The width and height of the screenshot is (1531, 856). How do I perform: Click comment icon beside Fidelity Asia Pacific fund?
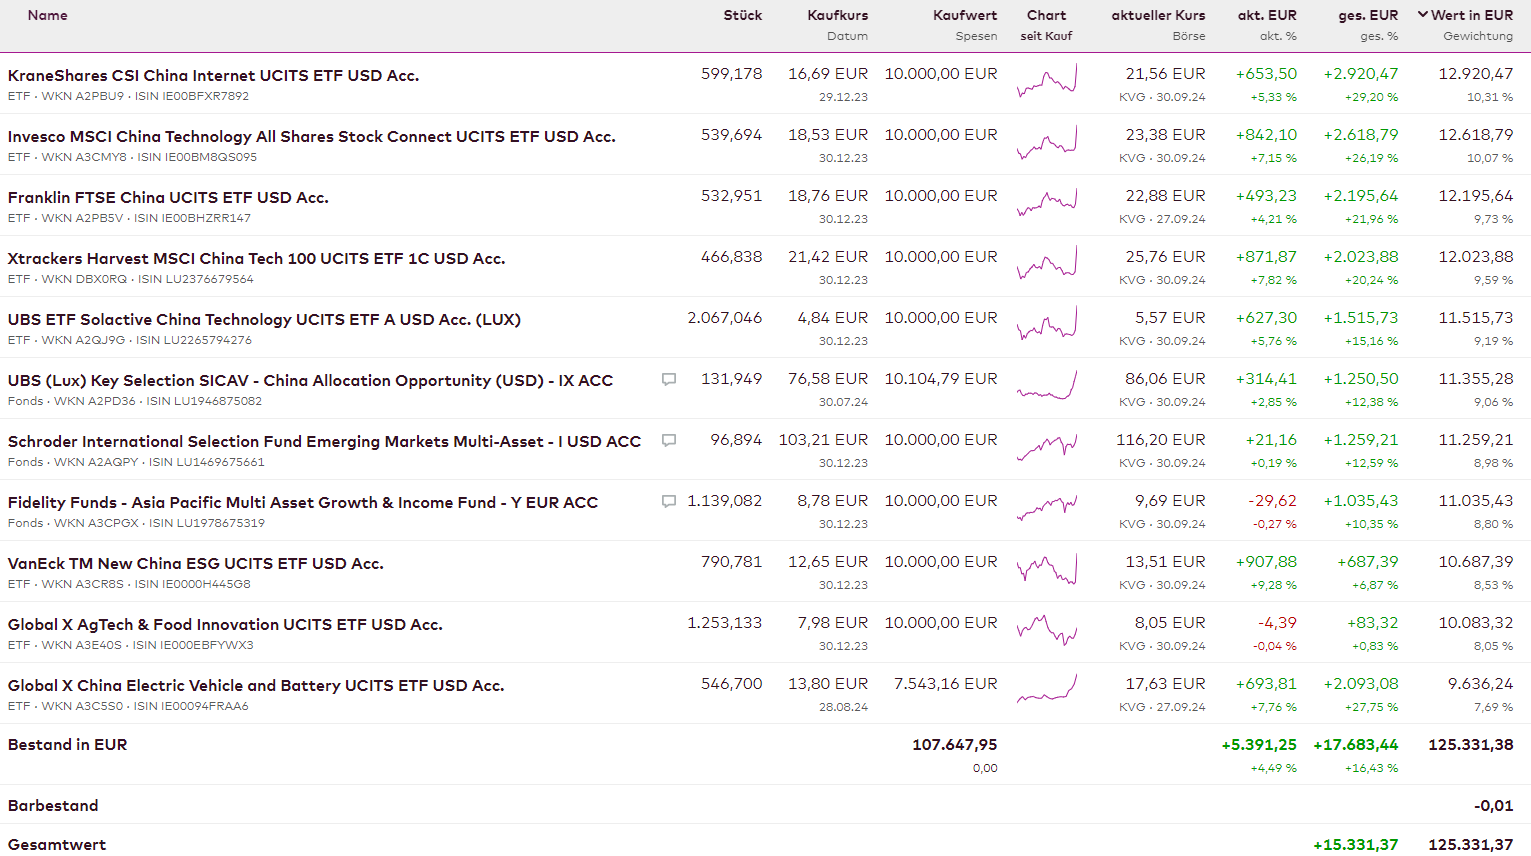[x=669, y=502]
